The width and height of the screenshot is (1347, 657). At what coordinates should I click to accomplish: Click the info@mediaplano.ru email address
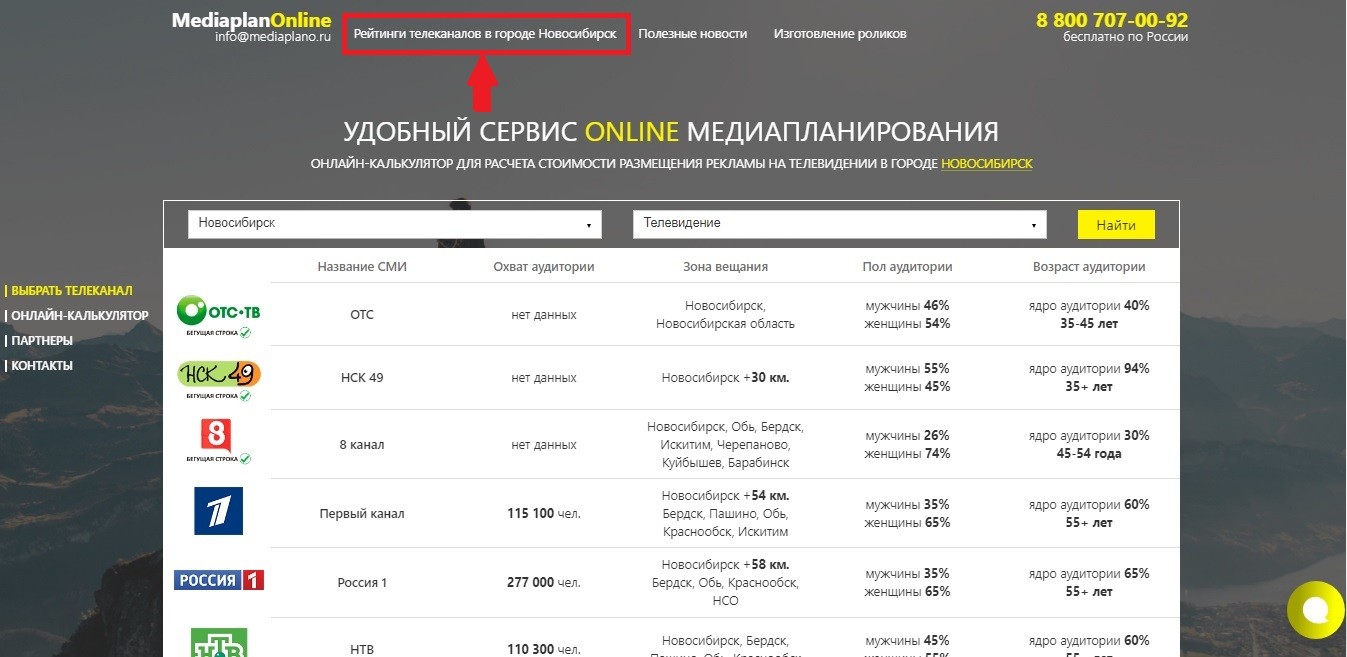point(273,37)
